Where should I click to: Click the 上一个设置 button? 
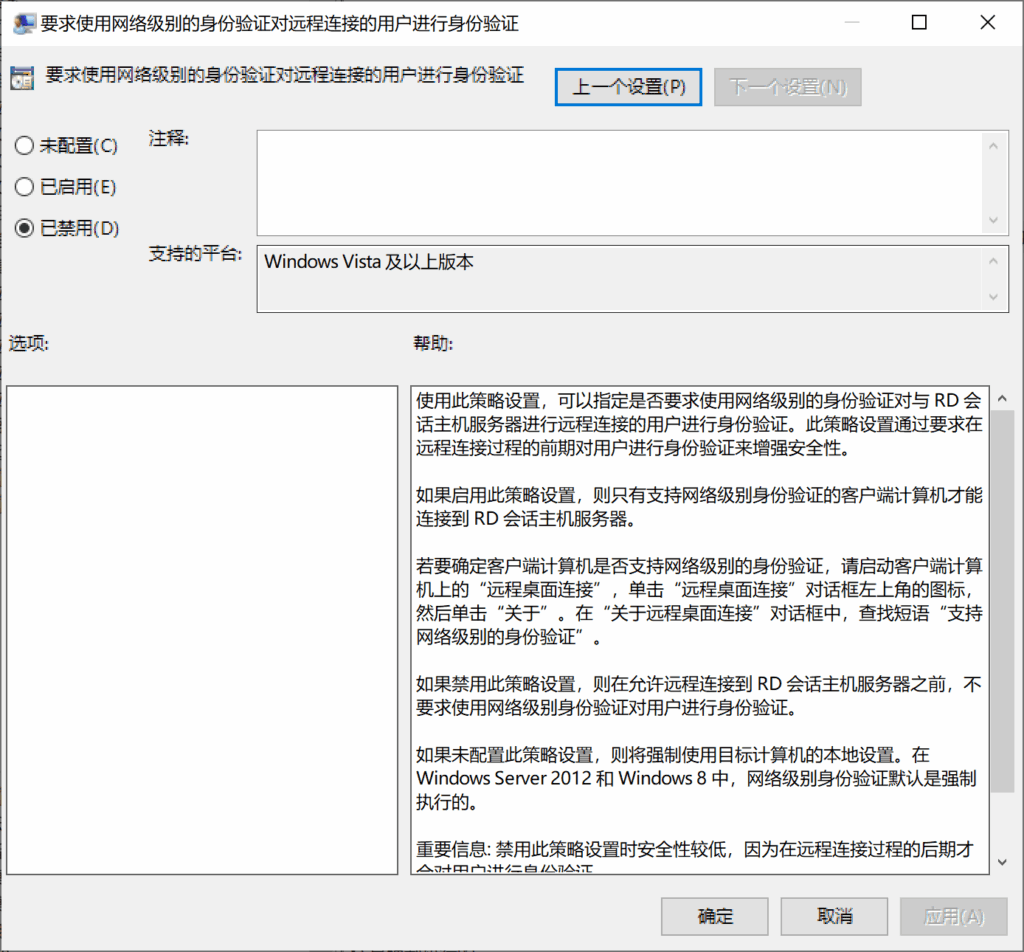(628, 87)
